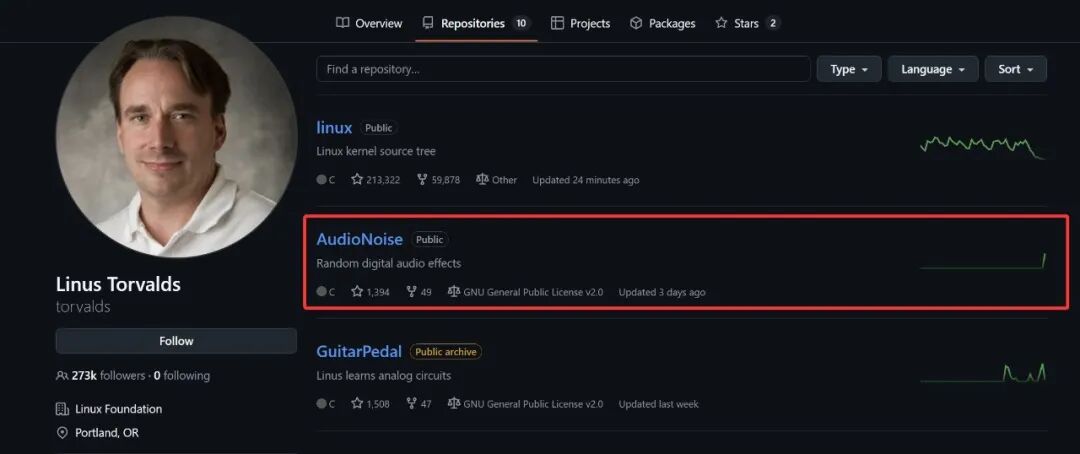
Task: Click the followers people icon
Action: click(63, 376)
